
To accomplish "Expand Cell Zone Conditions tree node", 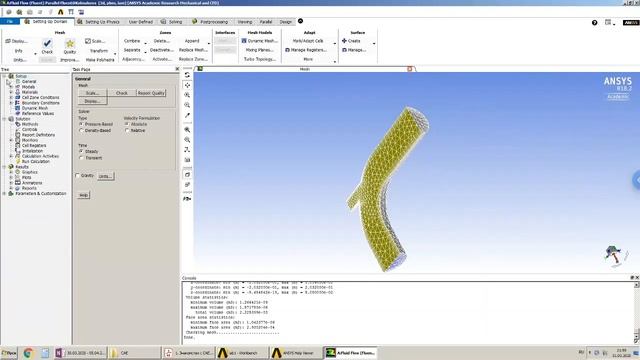I will tap(11, 98).
